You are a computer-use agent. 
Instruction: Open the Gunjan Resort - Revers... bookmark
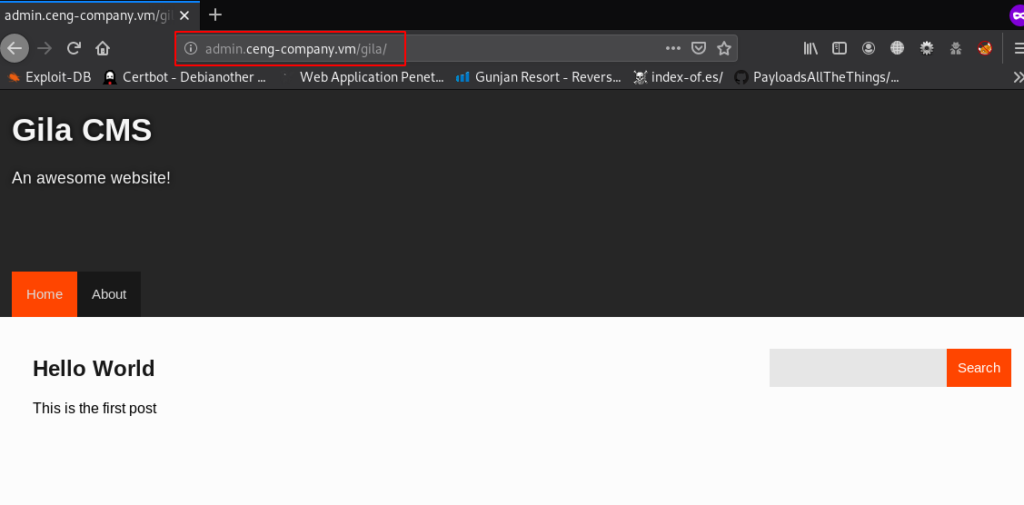pyautogui.click(x=538, y=77)
